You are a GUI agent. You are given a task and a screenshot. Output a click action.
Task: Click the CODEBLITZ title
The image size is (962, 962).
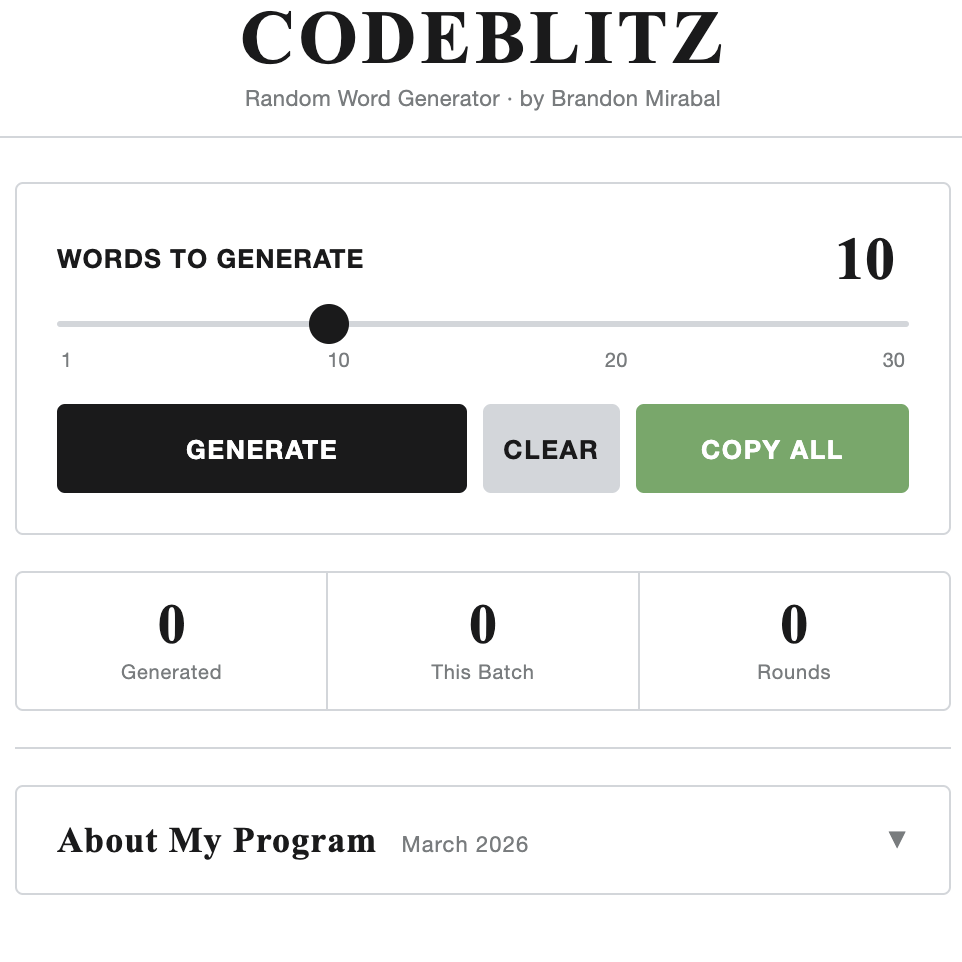(481, 40)
